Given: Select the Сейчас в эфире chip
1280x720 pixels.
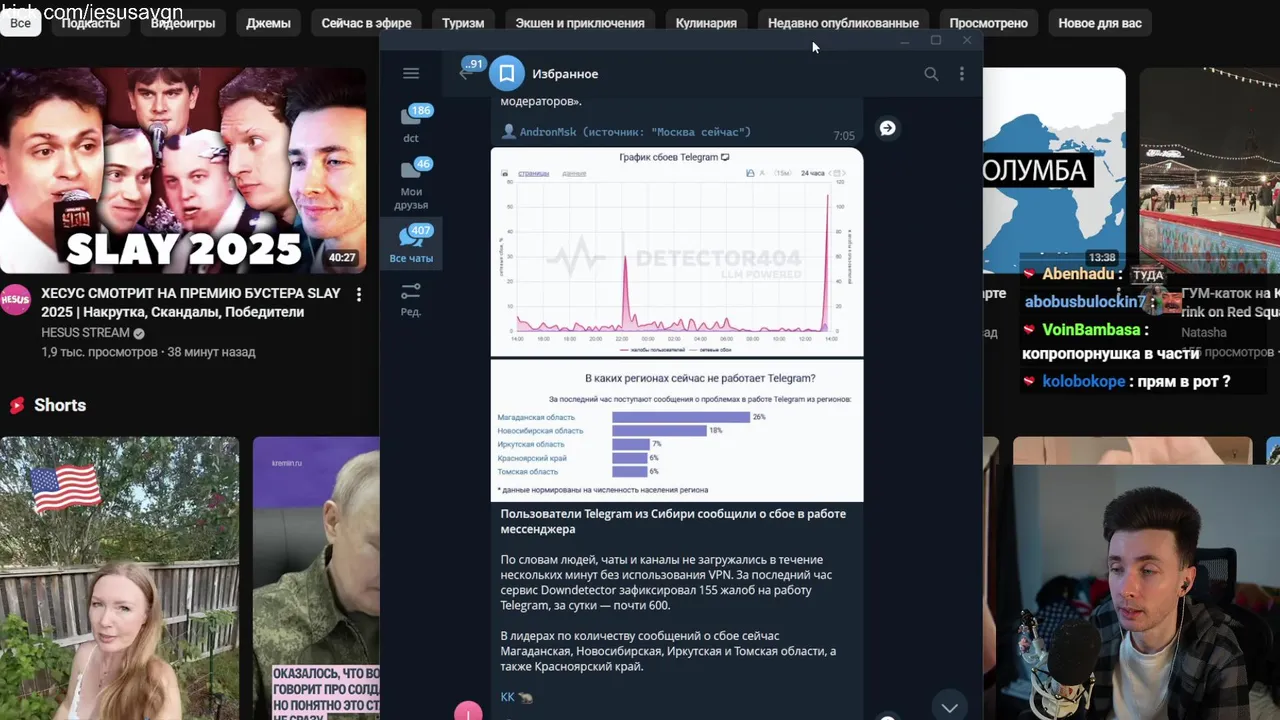Looking at the screenshot, I should [x=366, y=22].
